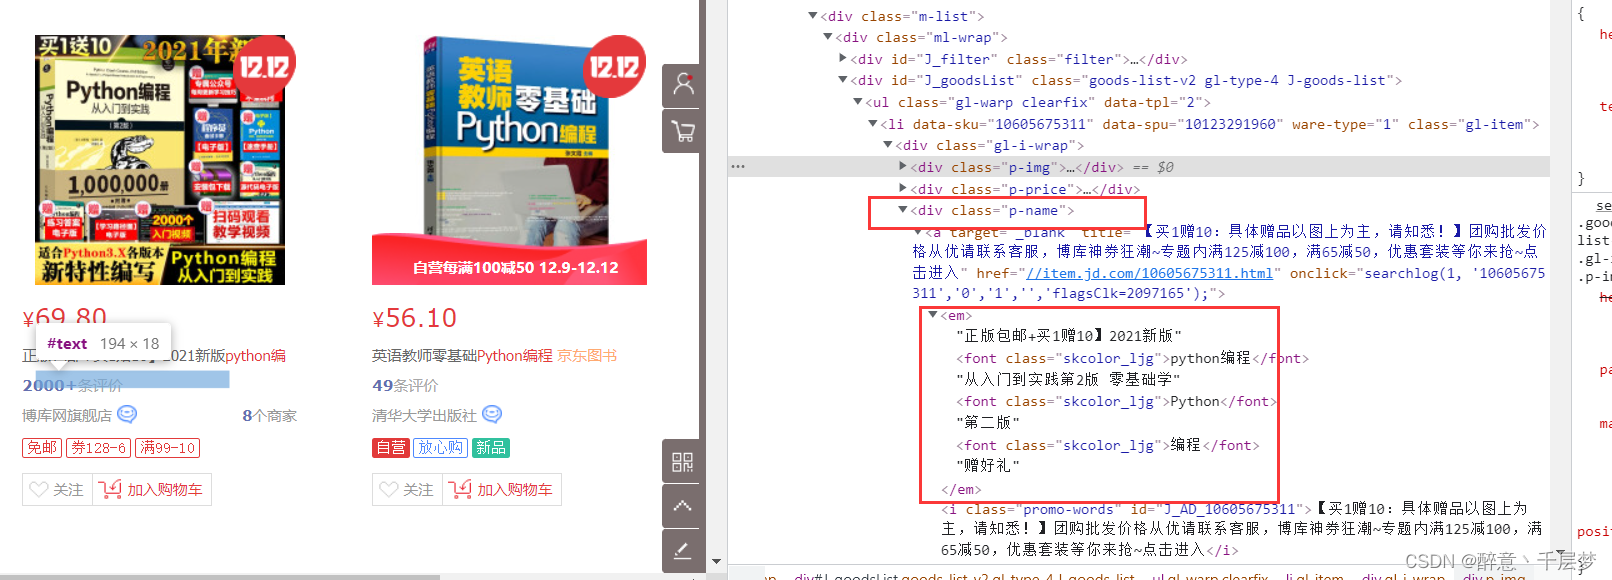Click ul.gl-warp.clearfix in the breadcrumb bar
1612x580 pixels.
point(1209,577)
